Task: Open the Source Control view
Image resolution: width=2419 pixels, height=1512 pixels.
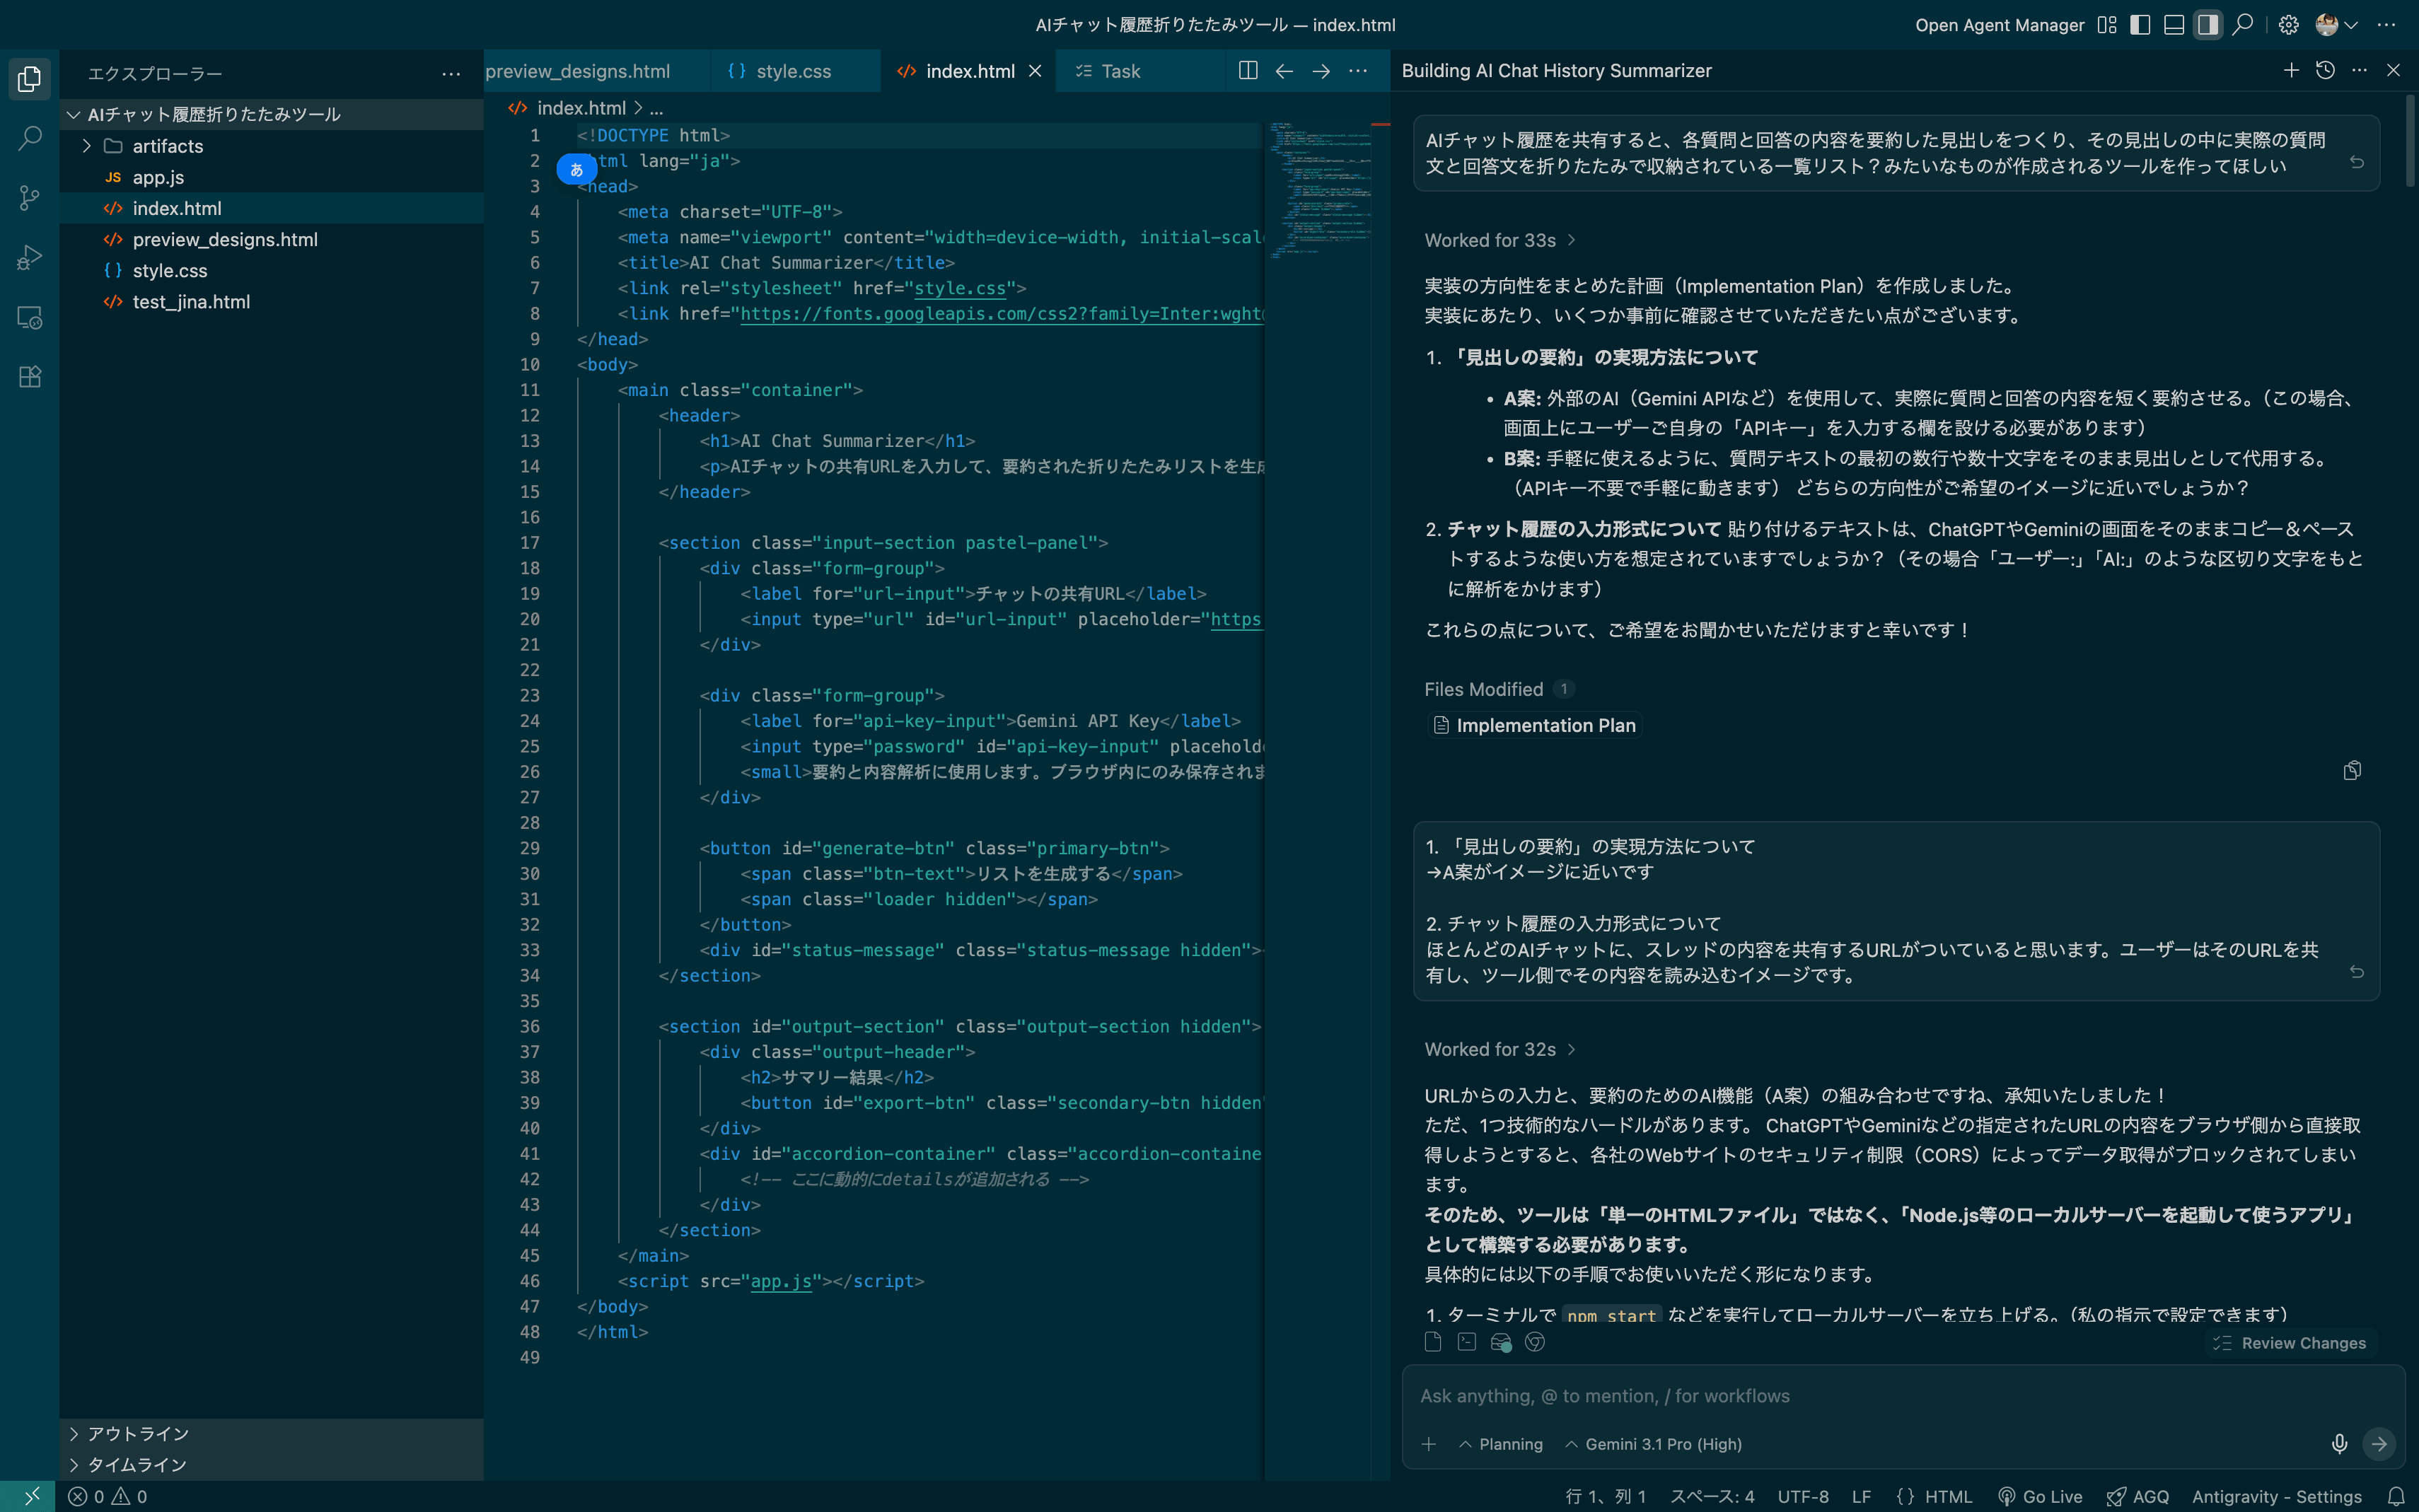Action: (30, 198)
